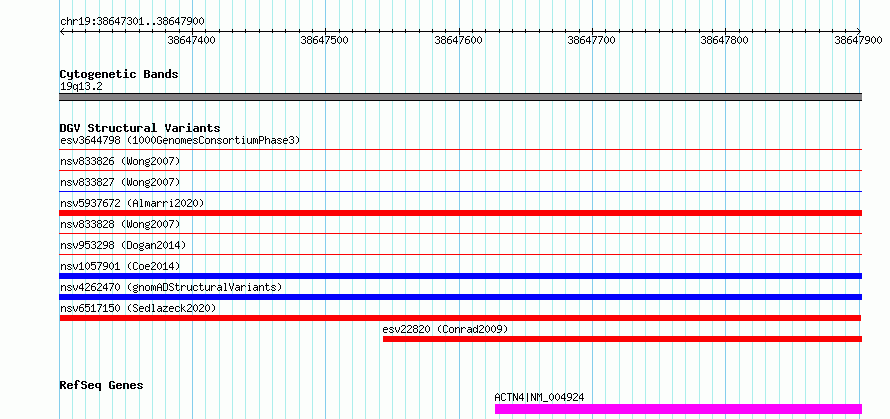Click the 38647700 ruler tick label
The height and width of the screenshot is (419, 890).
[591, 40]
